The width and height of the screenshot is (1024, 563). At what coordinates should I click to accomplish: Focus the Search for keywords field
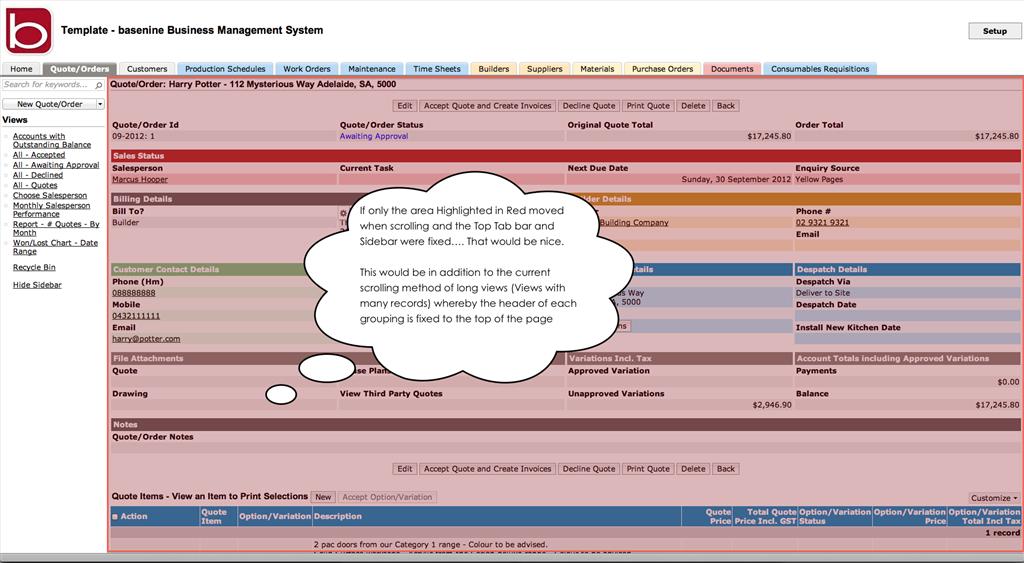tap(46, 85)
